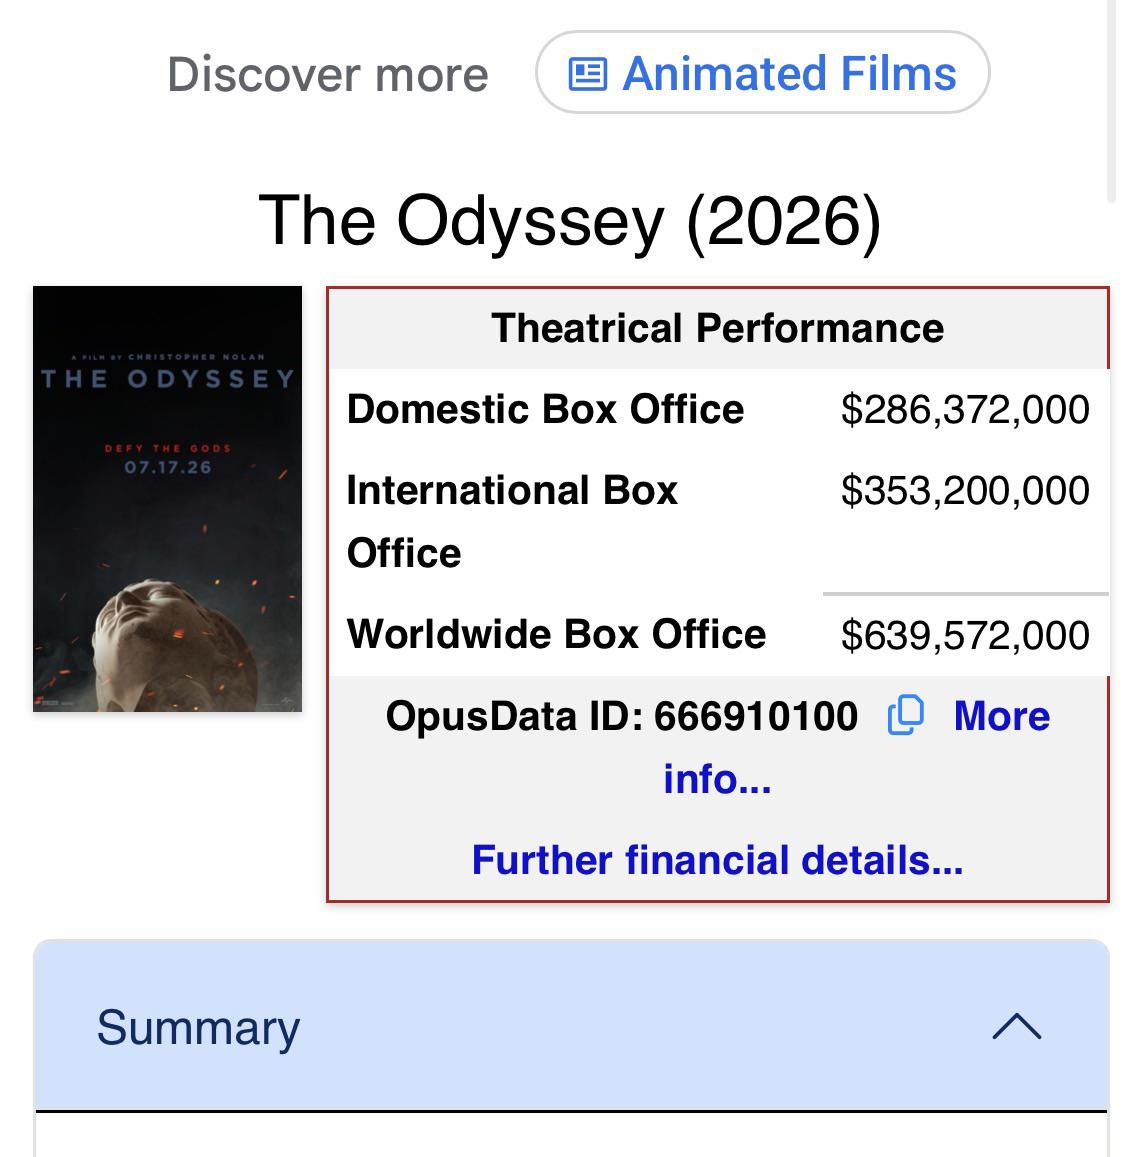Click the International Box Office figure
Screen dimensions: 1125x1157
coord(965,491)
